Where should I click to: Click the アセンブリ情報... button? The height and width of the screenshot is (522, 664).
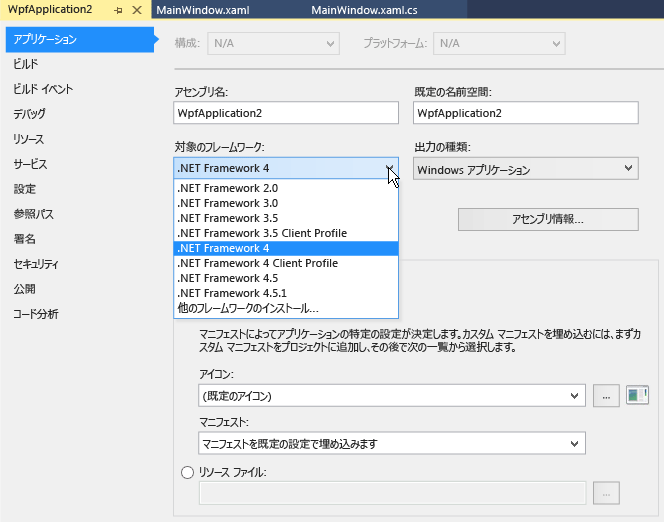[x=548, y=219]
